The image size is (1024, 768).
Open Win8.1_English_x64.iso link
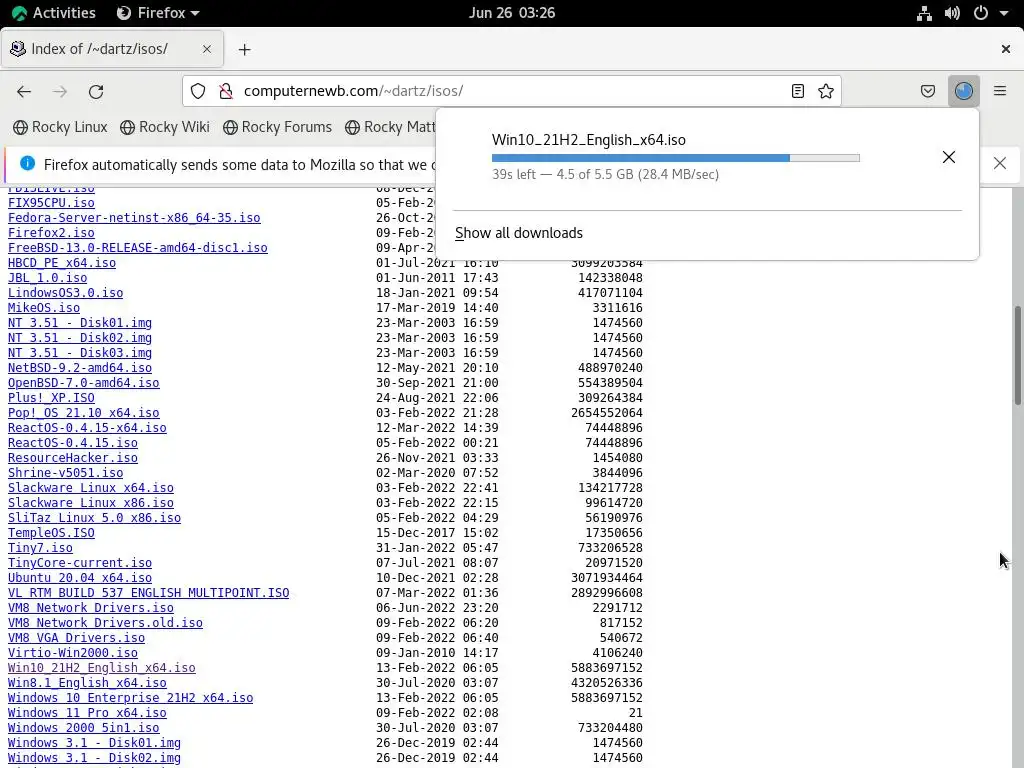(87, 684)
